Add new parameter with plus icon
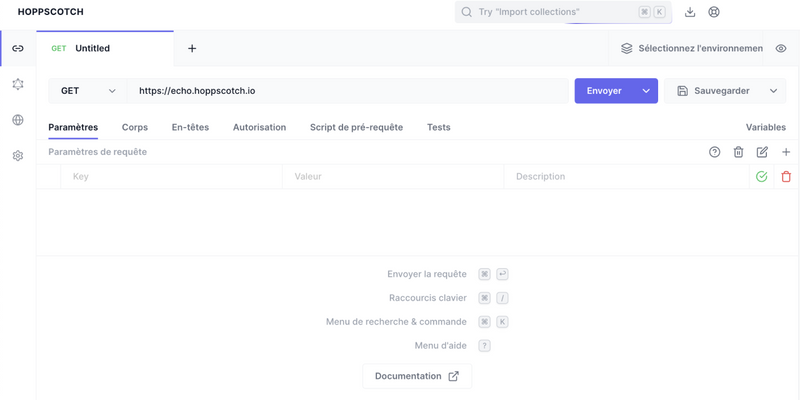Screen dimensions: 800x400 click(786, 152)
